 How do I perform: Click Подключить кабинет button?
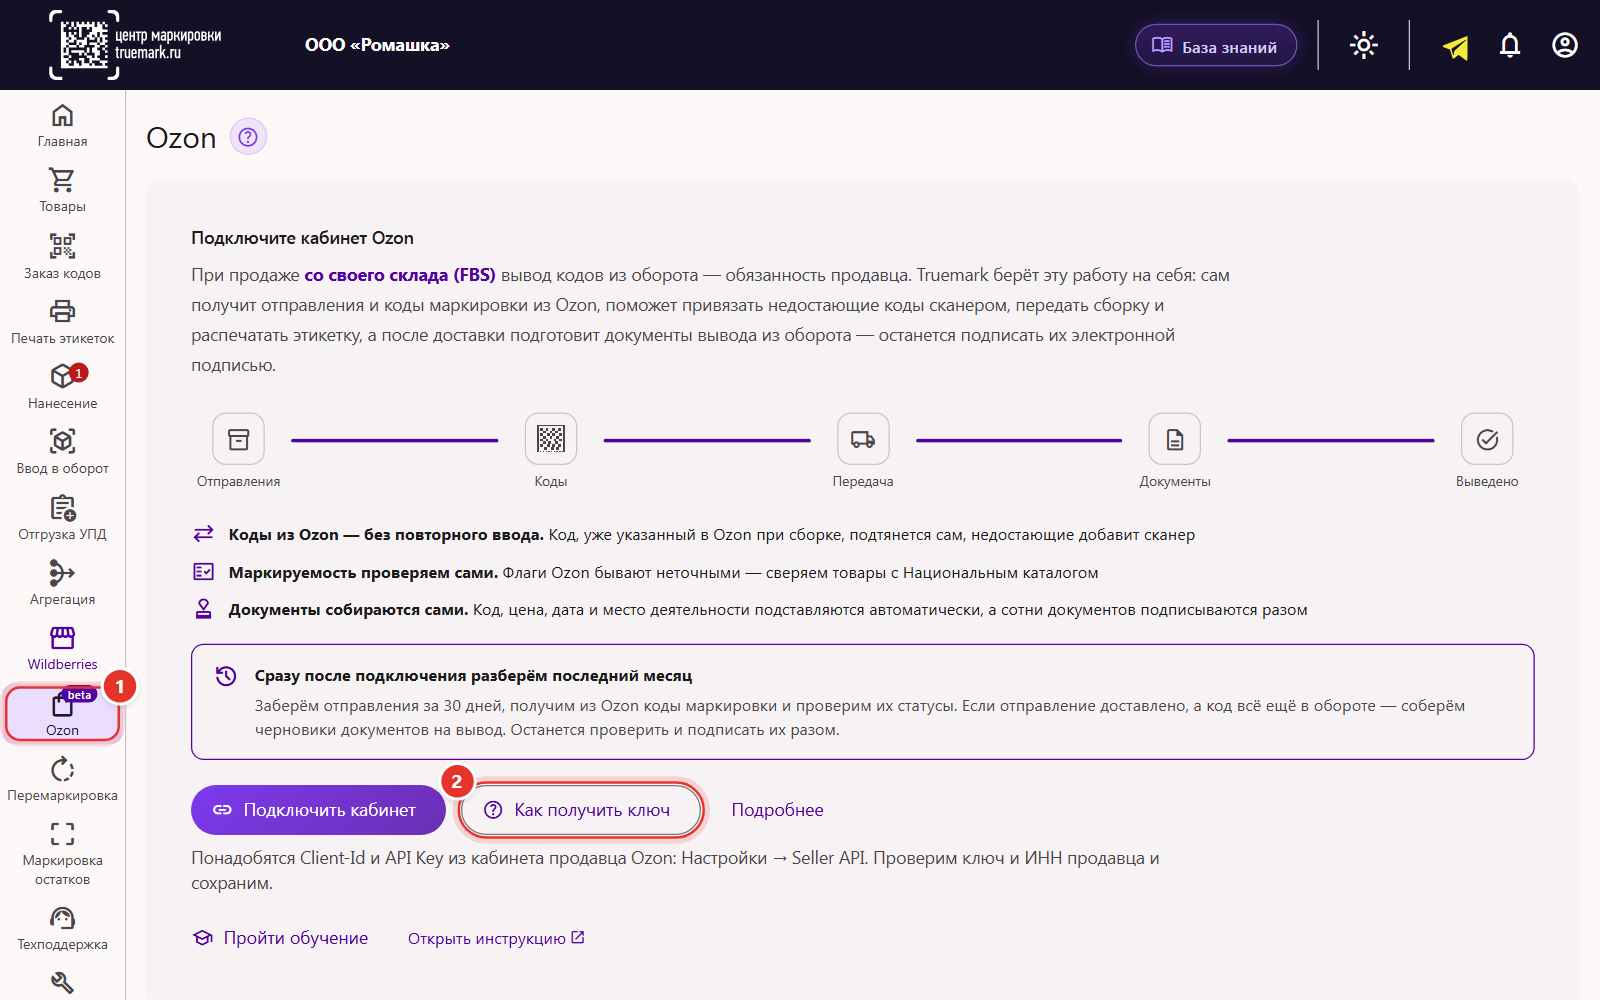click(x=318, y=810)
